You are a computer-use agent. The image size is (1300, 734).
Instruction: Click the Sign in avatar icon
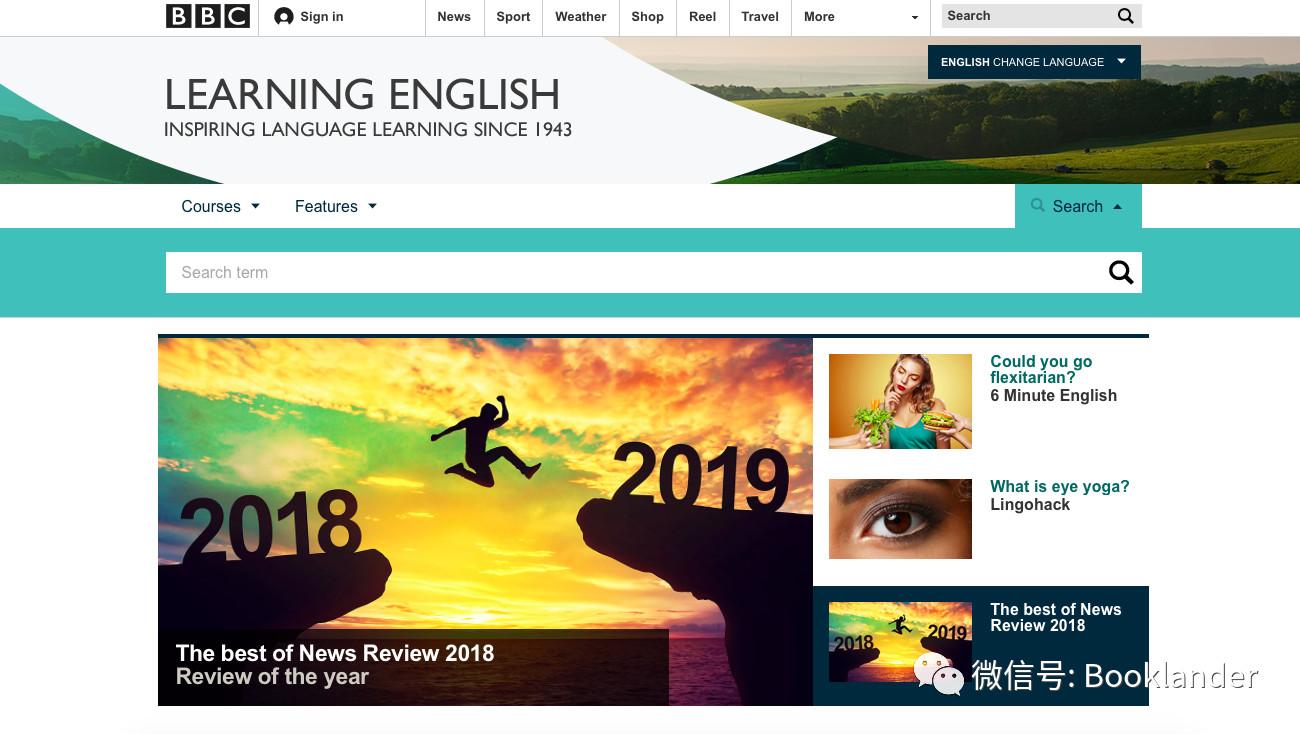tap(284, 16)
